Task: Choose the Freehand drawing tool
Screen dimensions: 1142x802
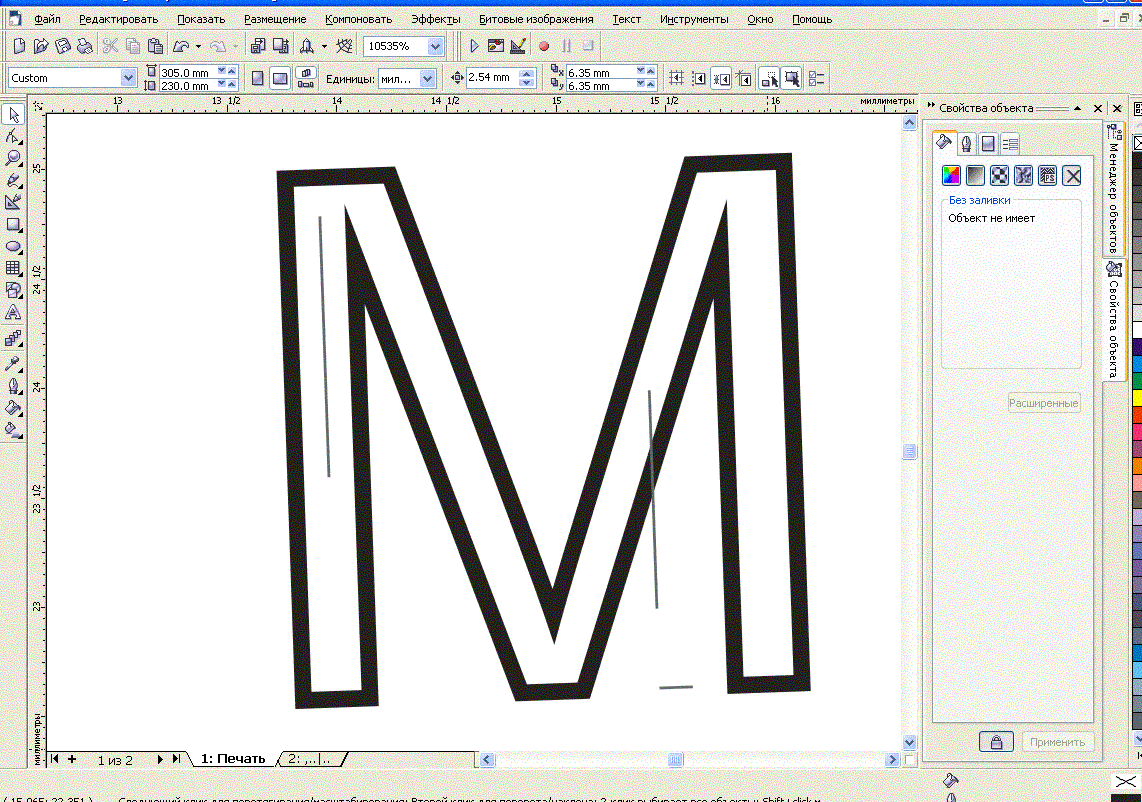Action: pos(13,181)
